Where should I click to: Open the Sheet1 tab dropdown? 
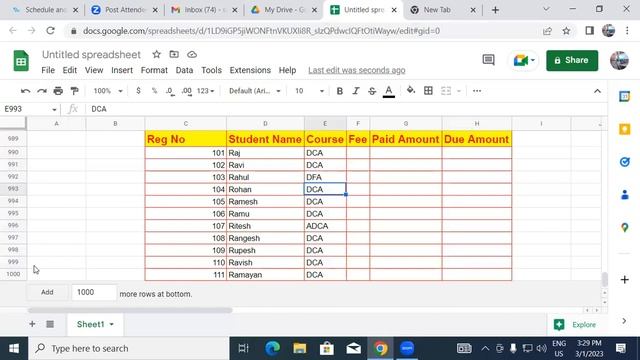click(111, 324)
